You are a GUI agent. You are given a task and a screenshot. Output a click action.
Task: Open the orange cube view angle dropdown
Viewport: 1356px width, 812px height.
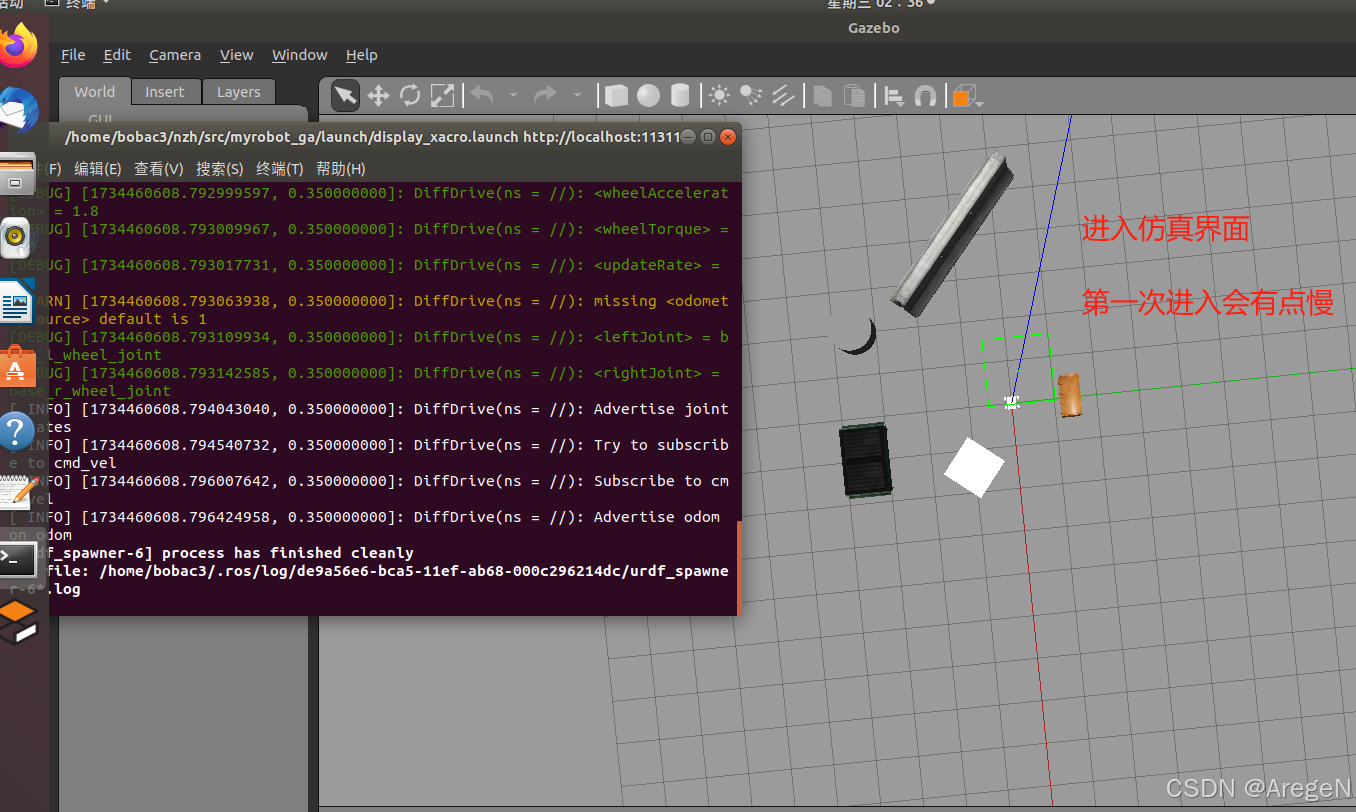pyautogui.click(x=967, y=96)
